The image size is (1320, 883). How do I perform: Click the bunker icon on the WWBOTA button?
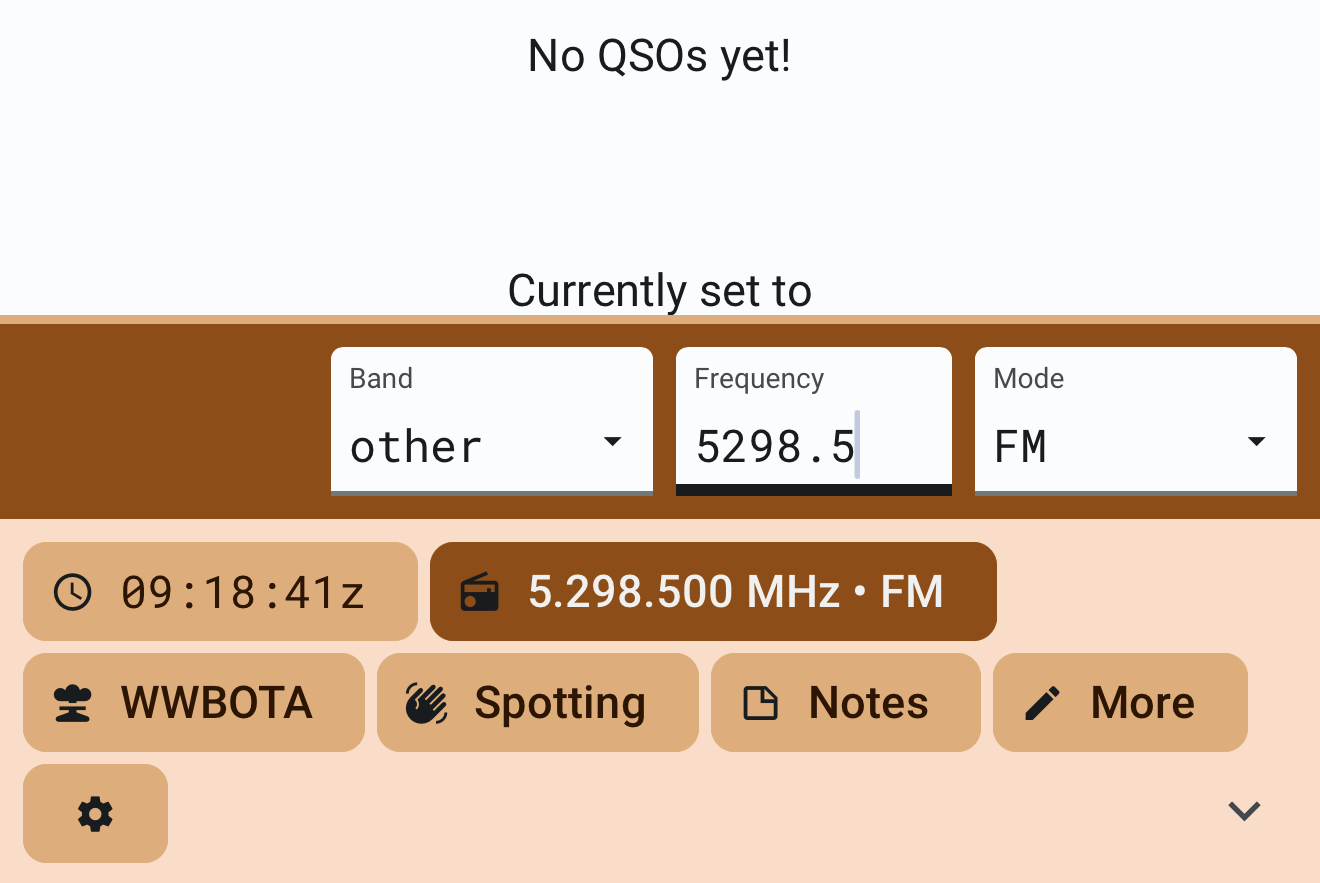(72, 703)
